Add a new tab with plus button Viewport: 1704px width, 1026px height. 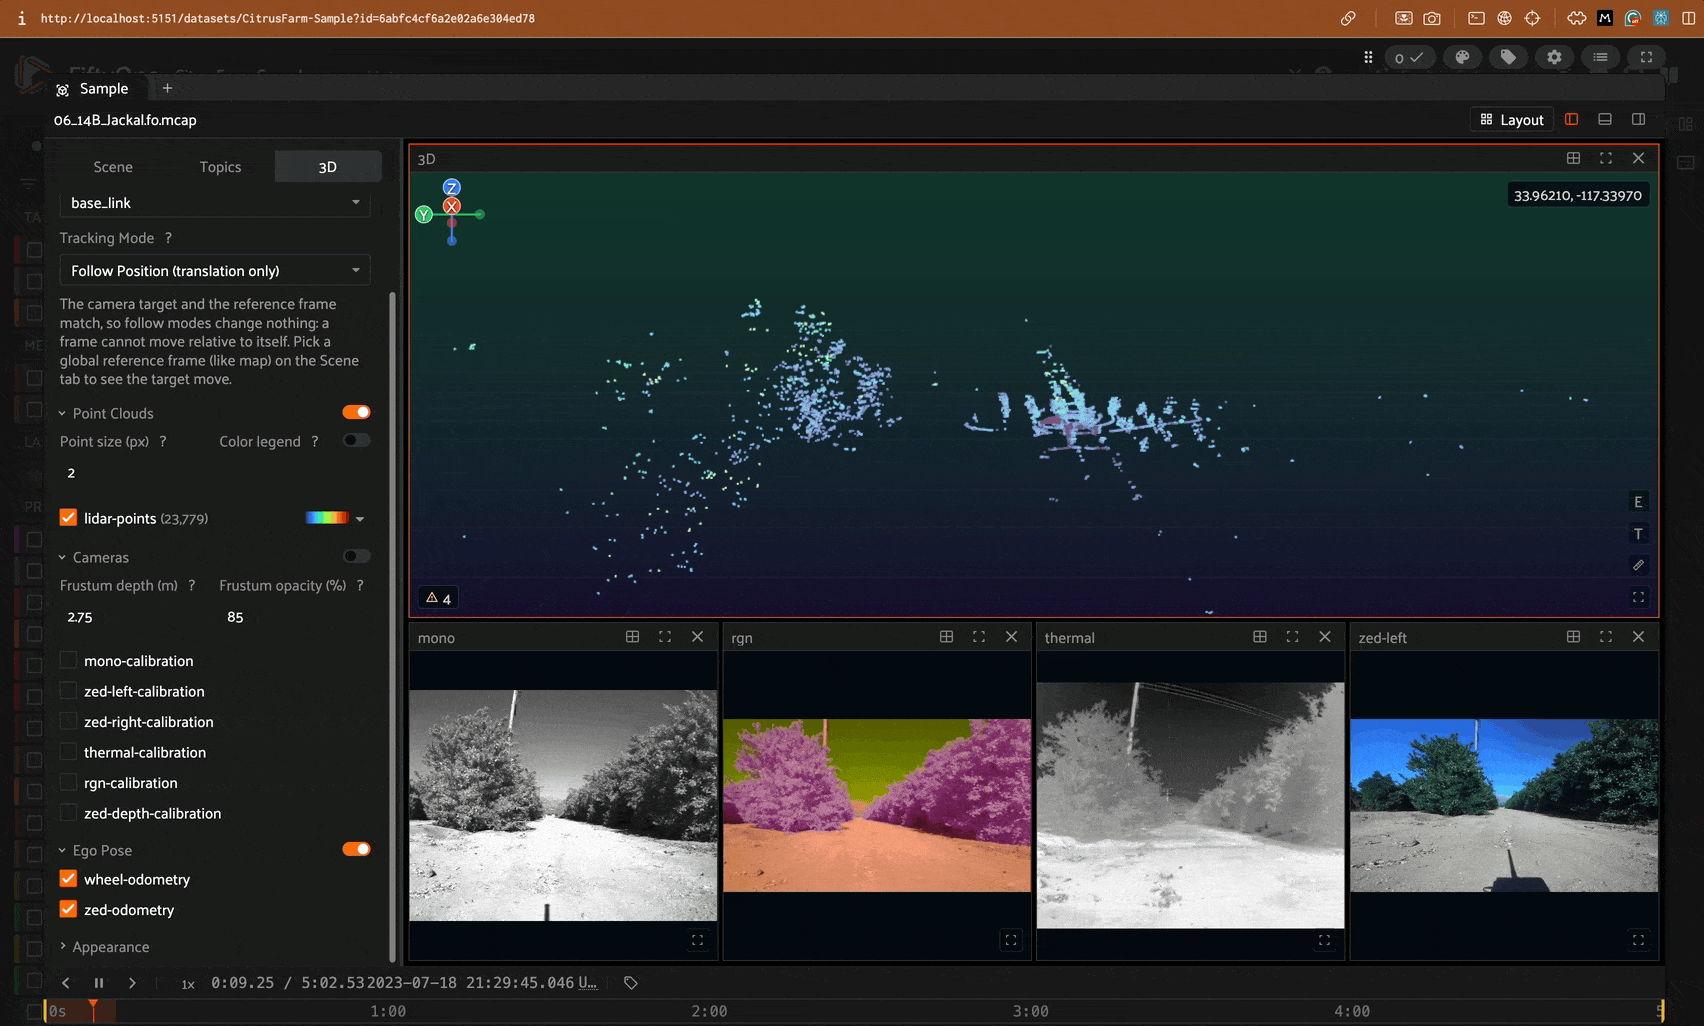coord(167,88)
